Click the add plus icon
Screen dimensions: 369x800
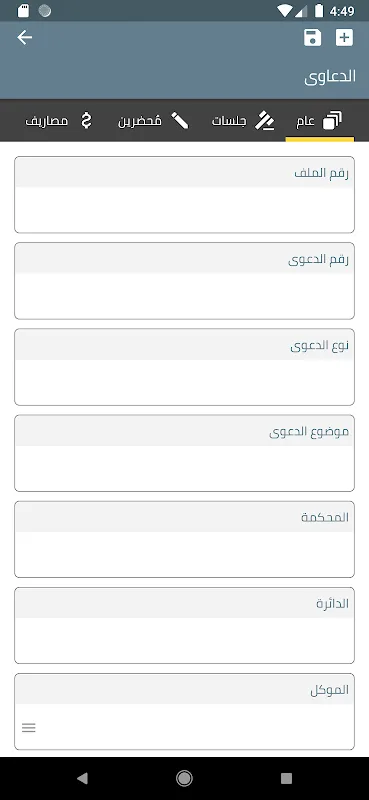(344, 38)
